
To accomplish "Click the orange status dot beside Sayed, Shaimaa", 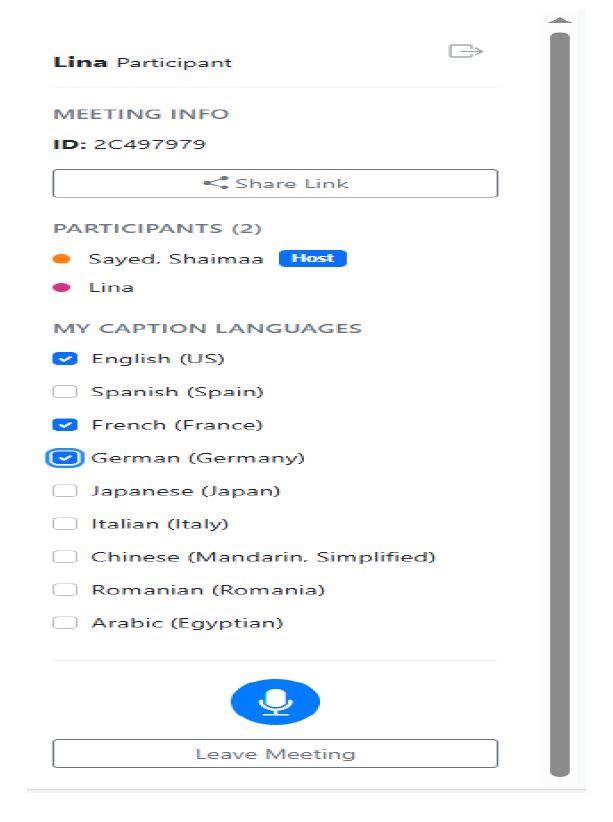I will point(64,257).
